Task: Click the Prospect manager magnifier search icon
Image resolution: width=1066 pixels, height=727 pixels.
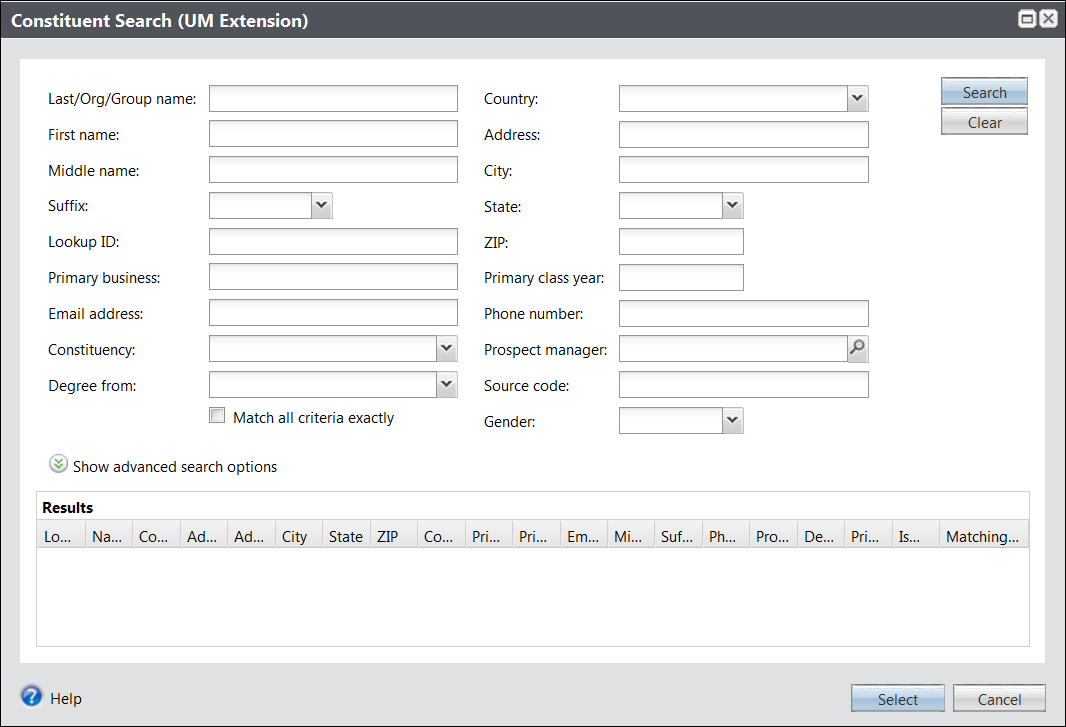Action: pyautogui.click(x=857, y=349)
